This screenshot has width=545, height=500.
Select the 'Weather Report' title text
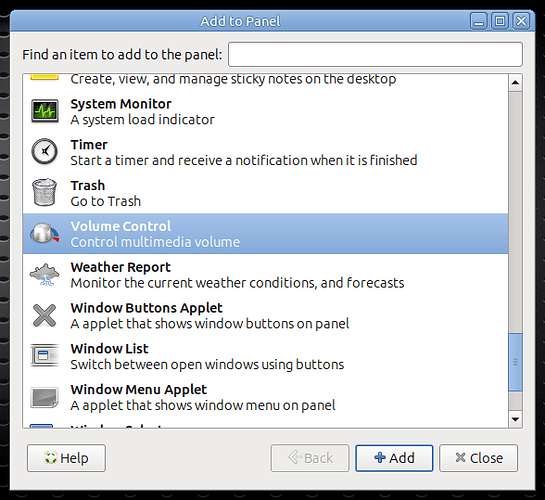(121, 267)
